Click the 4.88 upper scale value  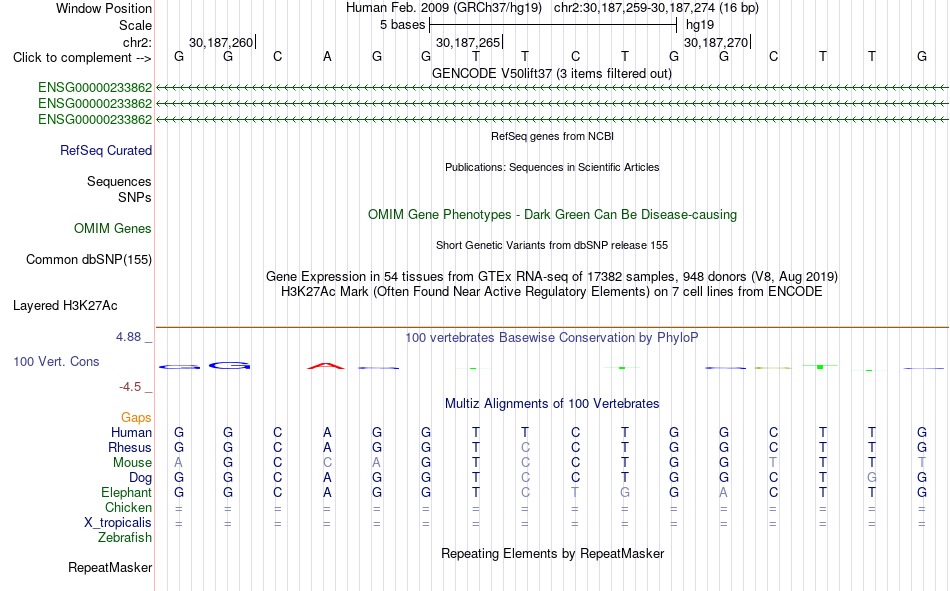(x=128, y=336)
